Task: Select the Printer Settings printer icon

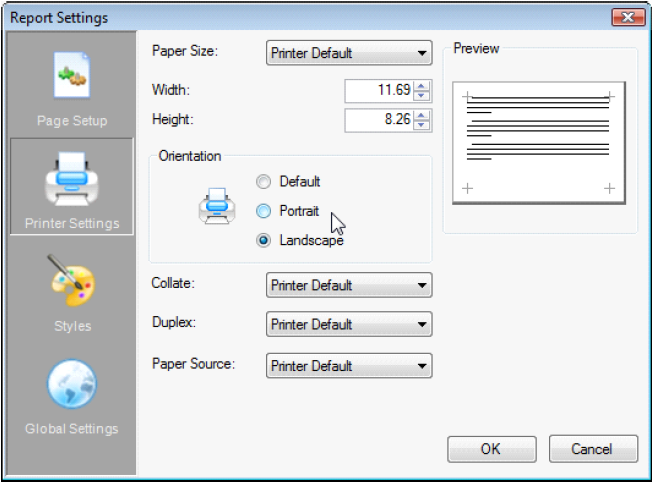Action: 72,179
